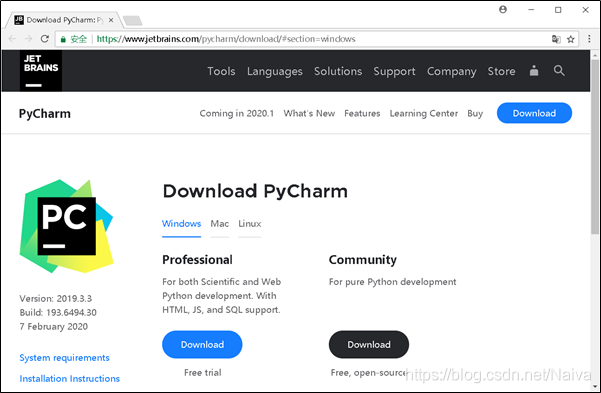The width and height of the screenshot is (601, 393).
Task: Open the Chrome three-dot menu
Action: (x=590, y=39)
